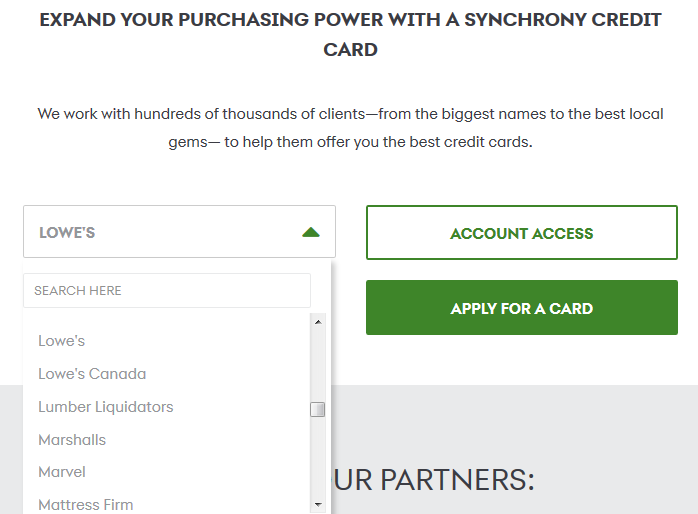The height and width of the screenshot is (514, 698).
Task: Select Lowe's from the partner list
Action: 61,341
